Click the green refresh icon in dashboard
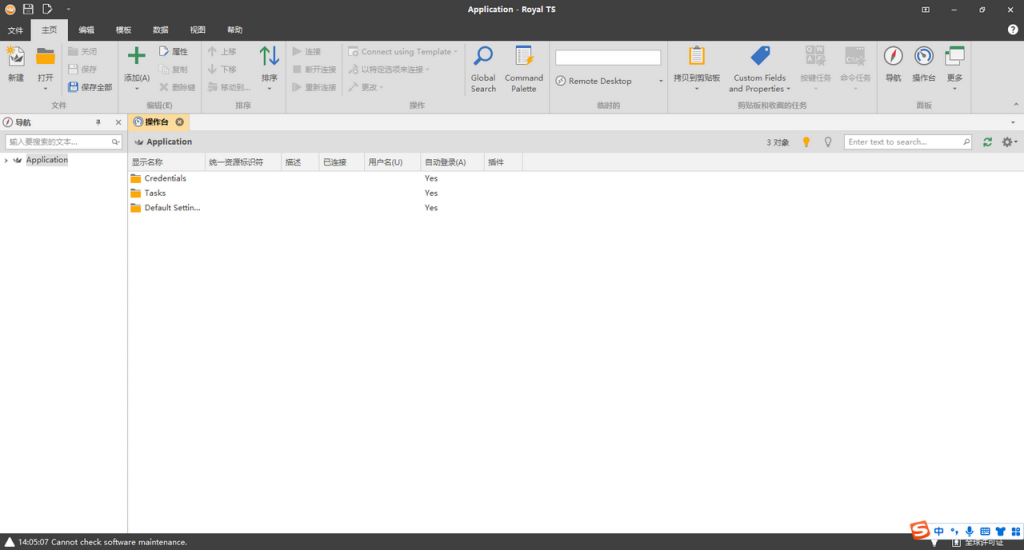The image size is (1024, 550). click(x=988, y=142)
